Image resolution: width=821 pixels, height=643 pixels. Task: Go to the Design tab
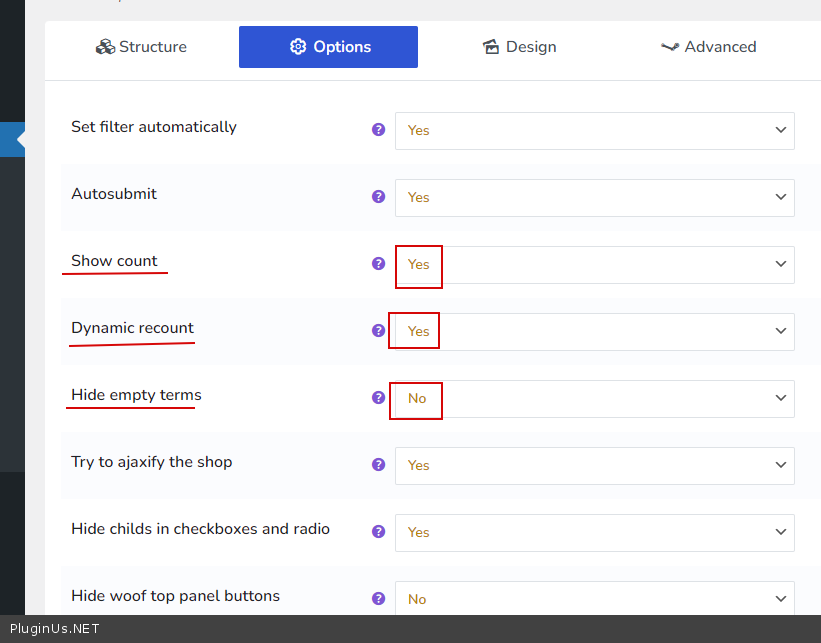pyautogui.click(x=519, y=47)
